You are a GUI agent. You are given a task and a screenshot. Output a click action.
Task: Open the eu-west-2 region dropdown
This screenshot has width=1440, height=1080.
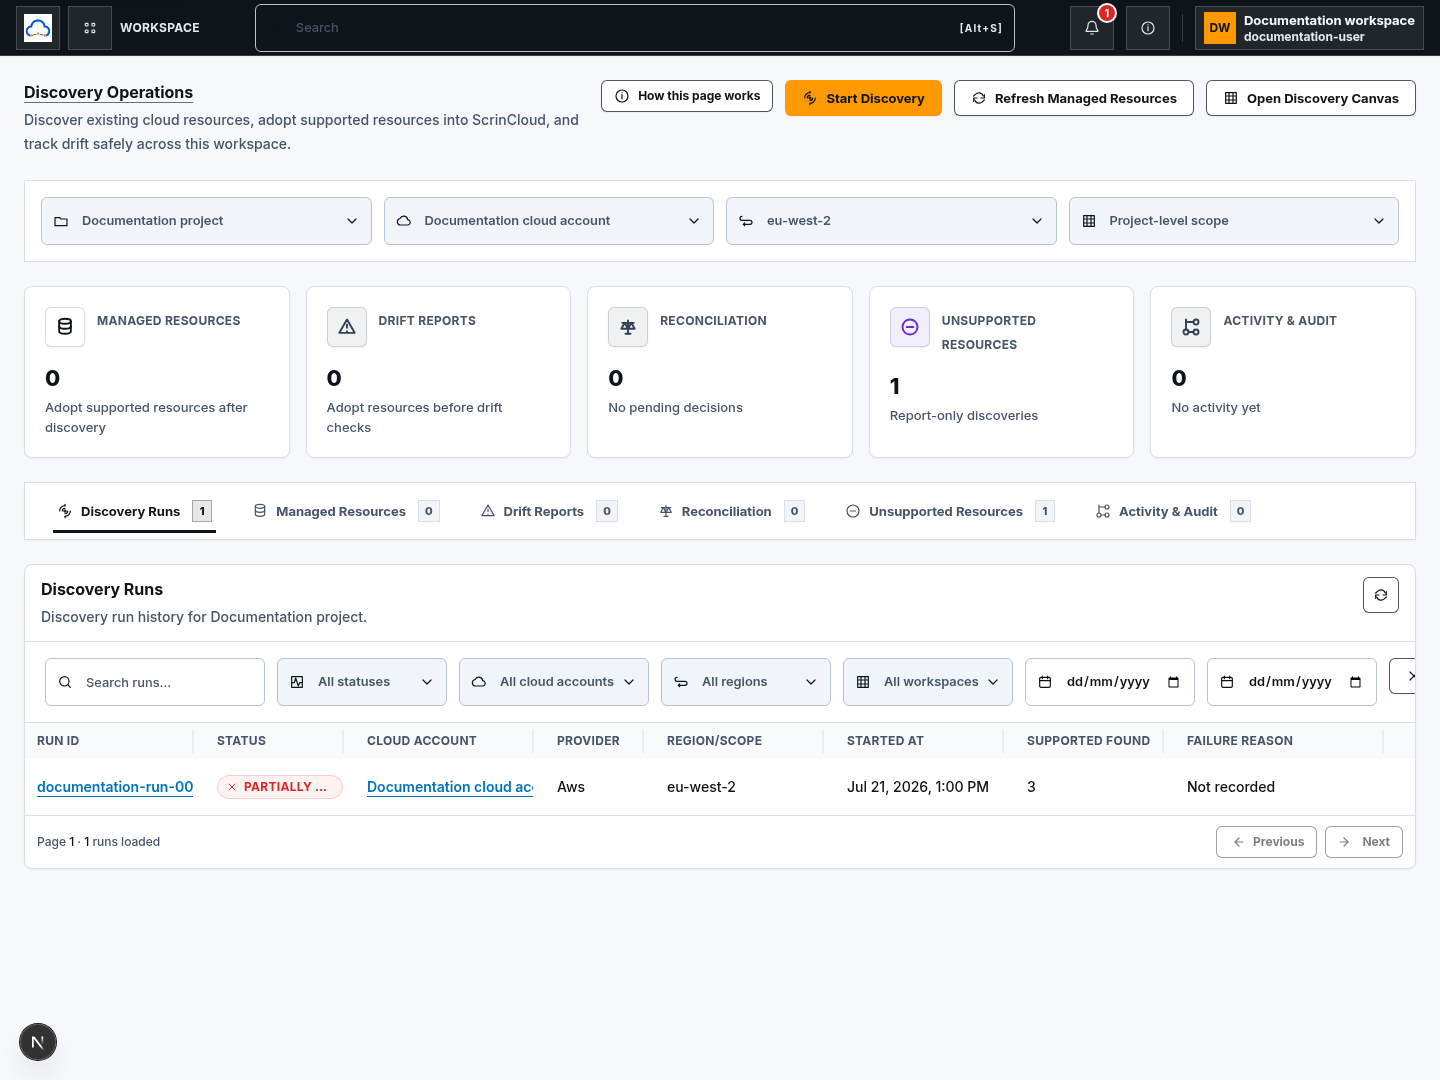[x=891, y=221]
